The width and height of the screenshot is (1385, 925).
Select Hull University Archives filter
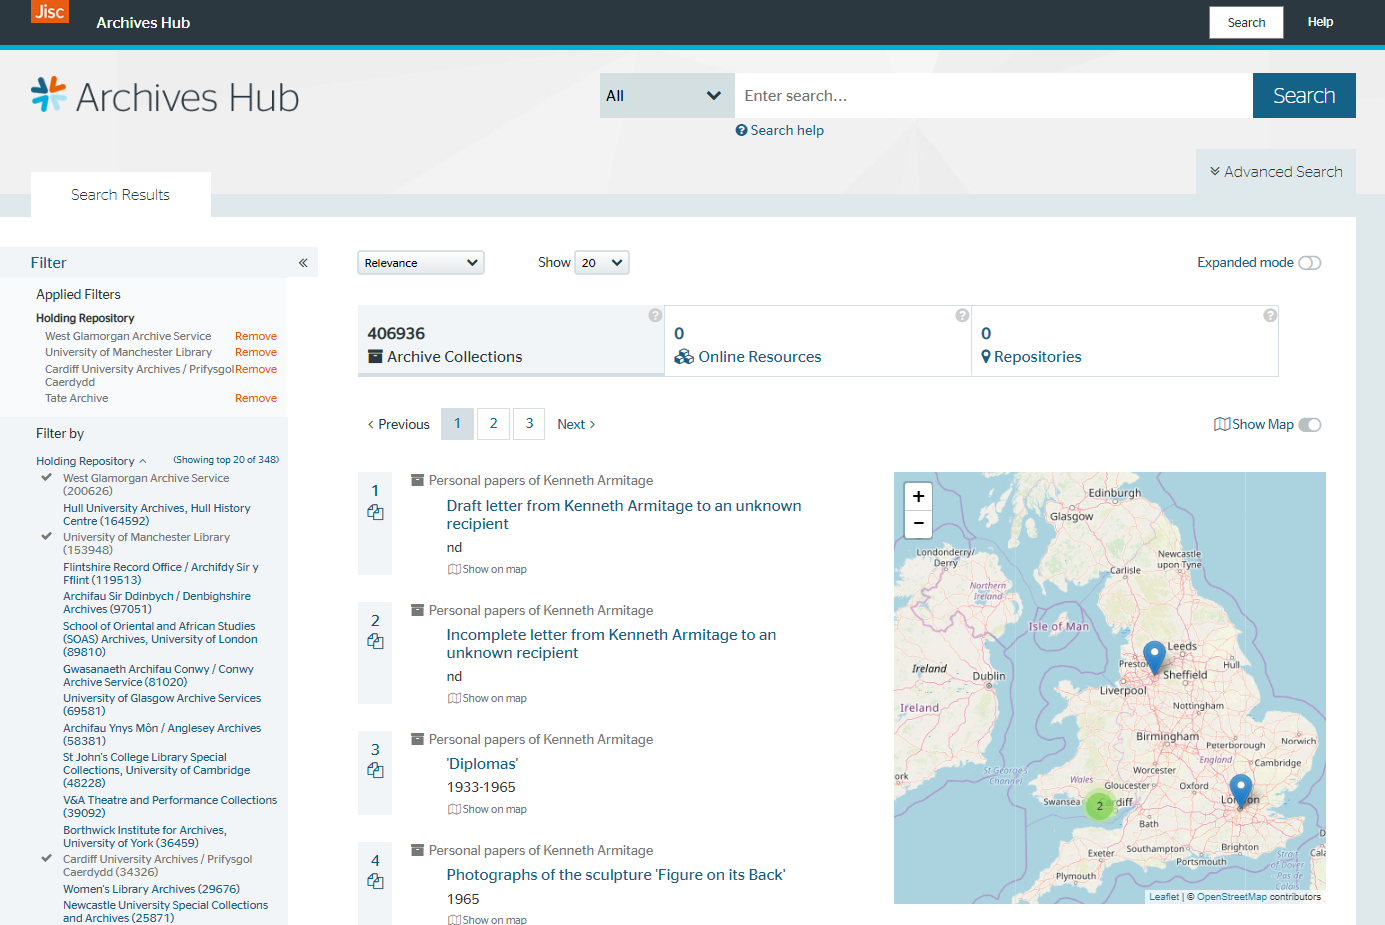pyautogui.click(x=156, y=514)
